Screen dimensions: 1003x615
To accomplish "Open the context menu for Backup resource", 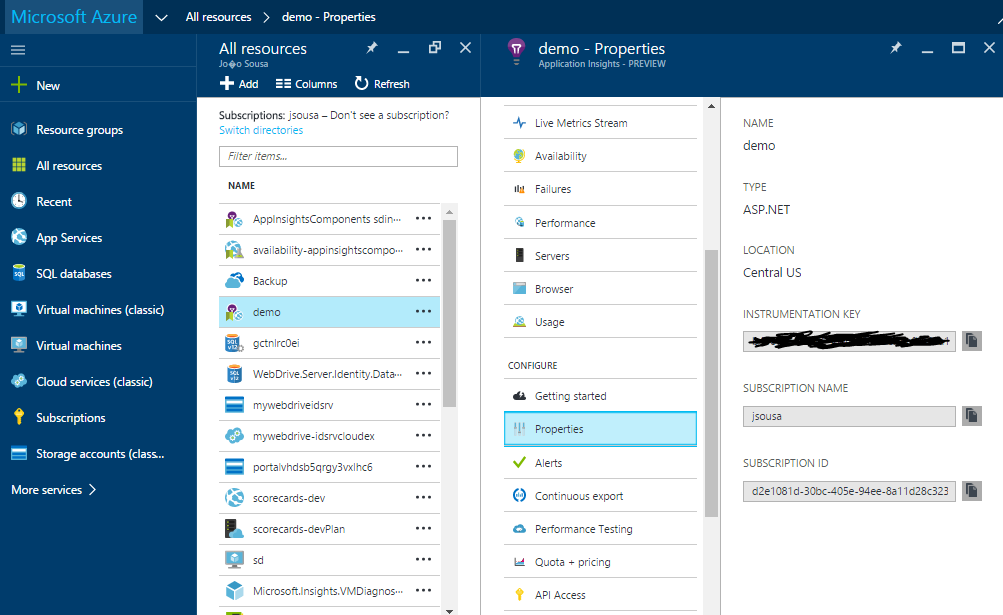I will (423, 280).
